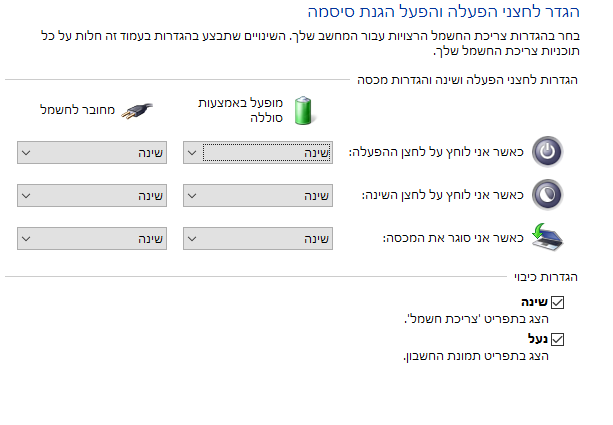Click the sleep button moon icon
The height and width of the screenshot is (425, 613).
coord(547,195)
